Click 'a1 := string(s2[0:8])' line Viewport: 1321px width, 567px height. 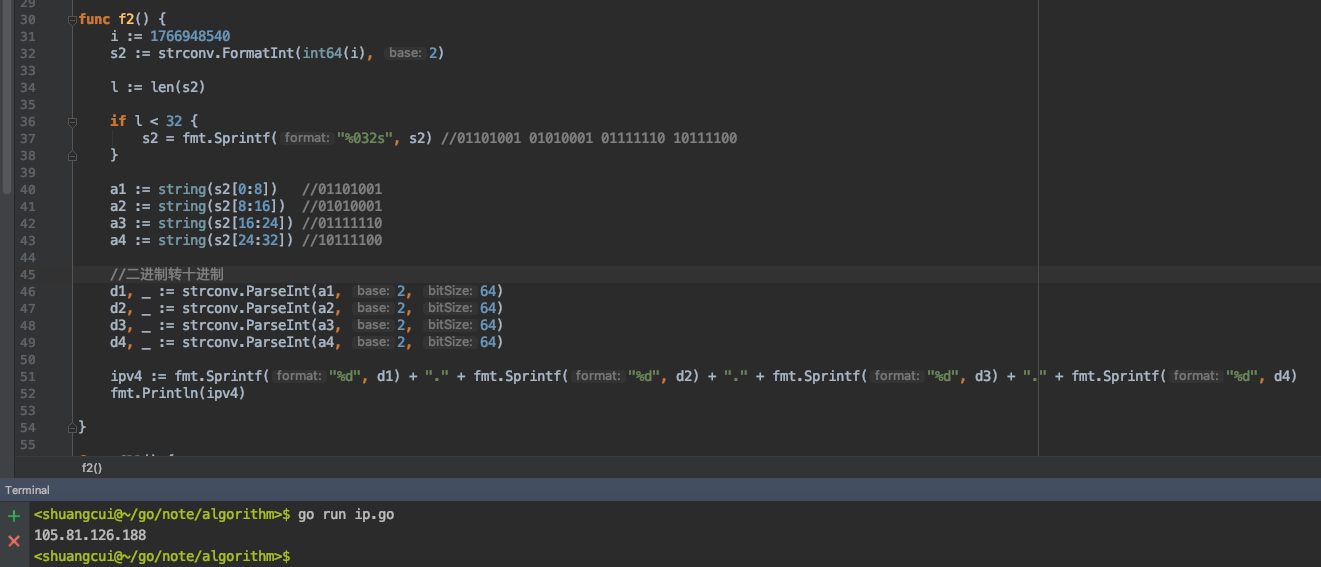(x=193, y=189)
